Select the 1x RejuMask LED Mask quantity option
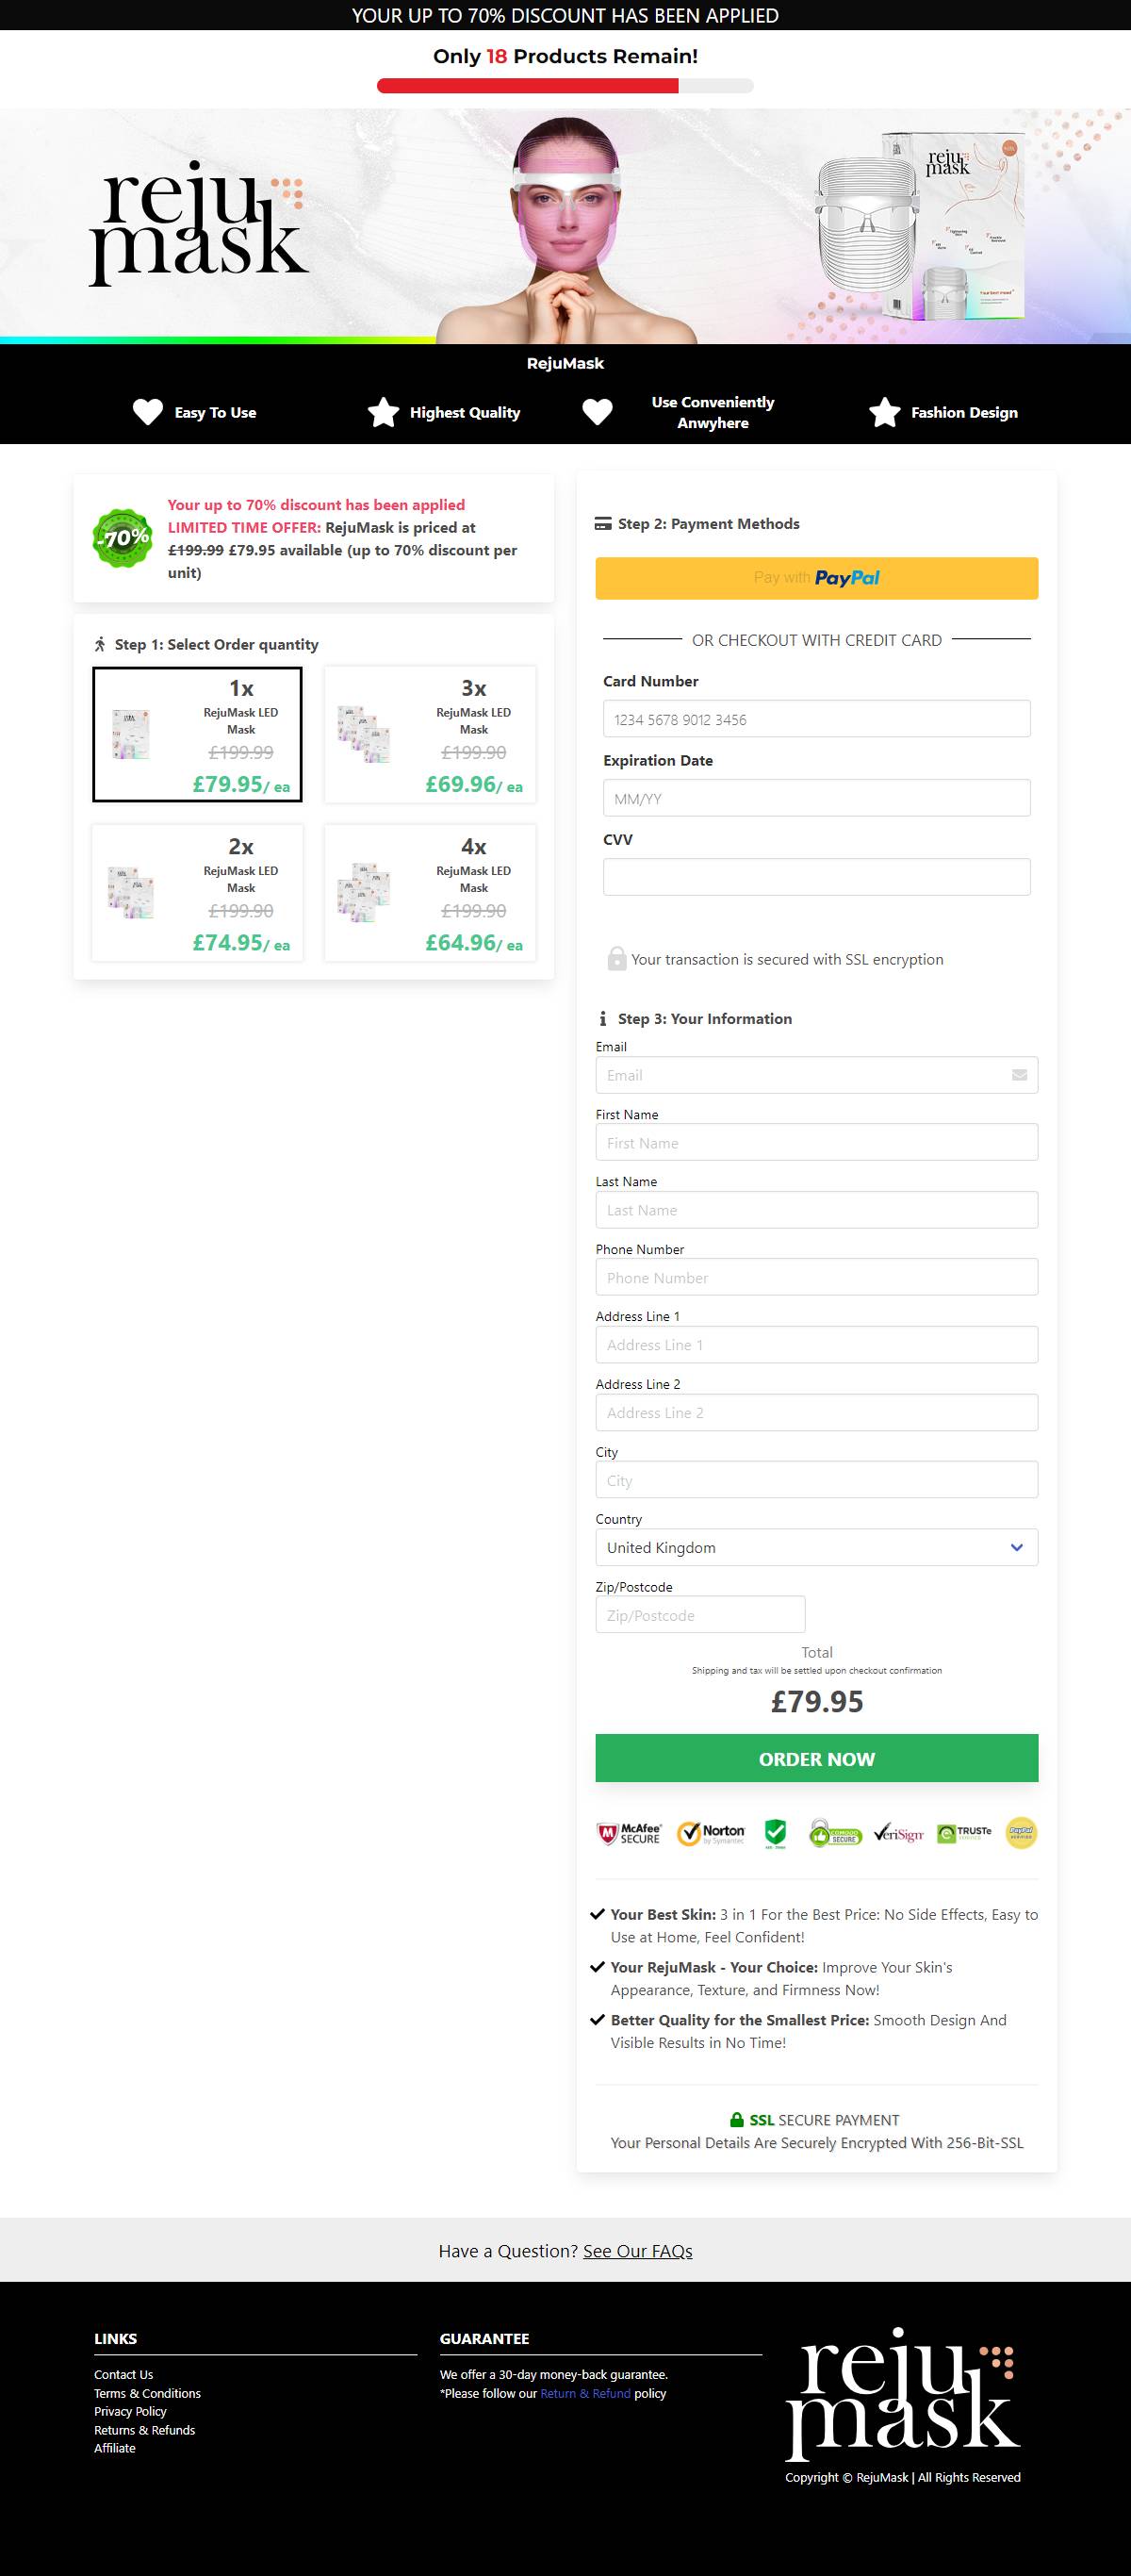This screenshot has height=2576, width=1131. click(x=197, y=735)
